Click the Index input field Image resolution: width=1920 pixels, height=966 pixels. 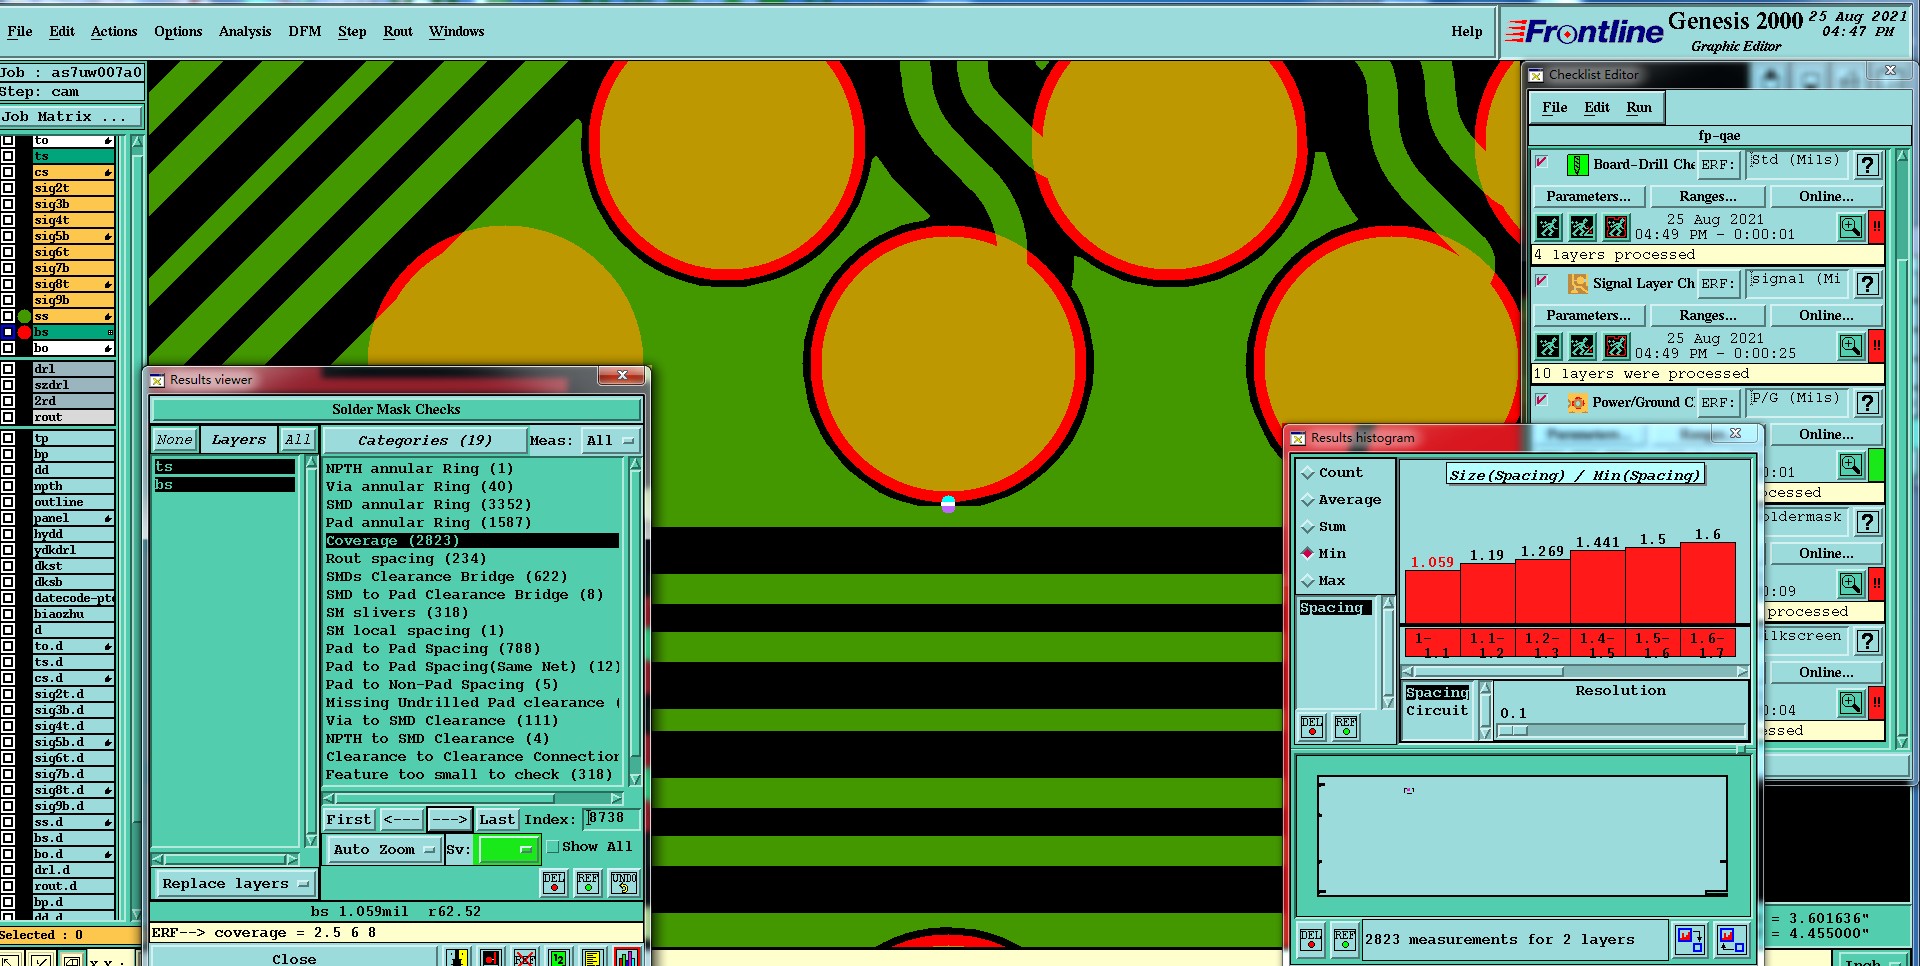[612, 819]
